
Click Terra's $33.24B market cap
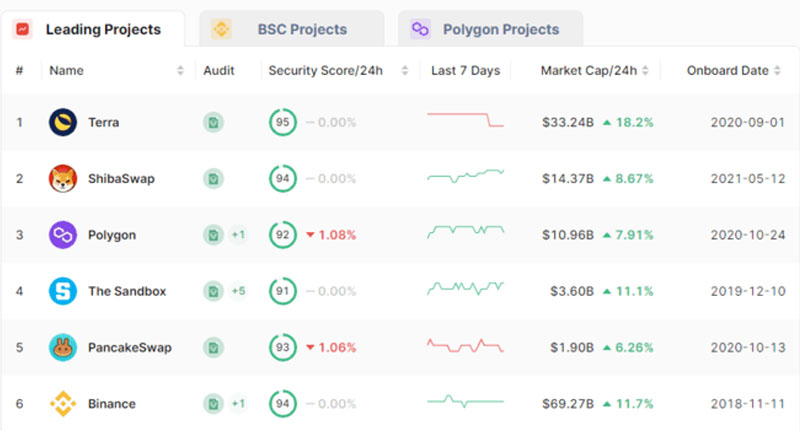tap(568, 122)
